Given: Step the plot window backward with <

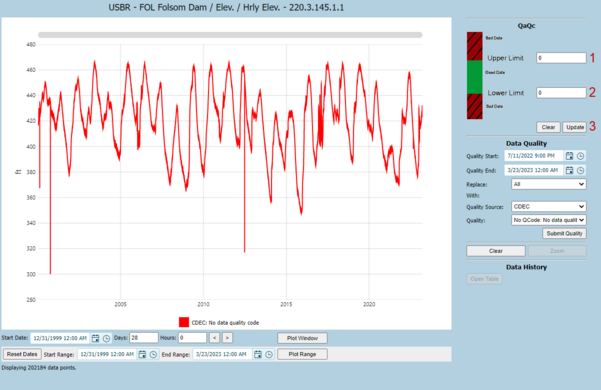Looking at the screenshot, I should tap(215, 338).
